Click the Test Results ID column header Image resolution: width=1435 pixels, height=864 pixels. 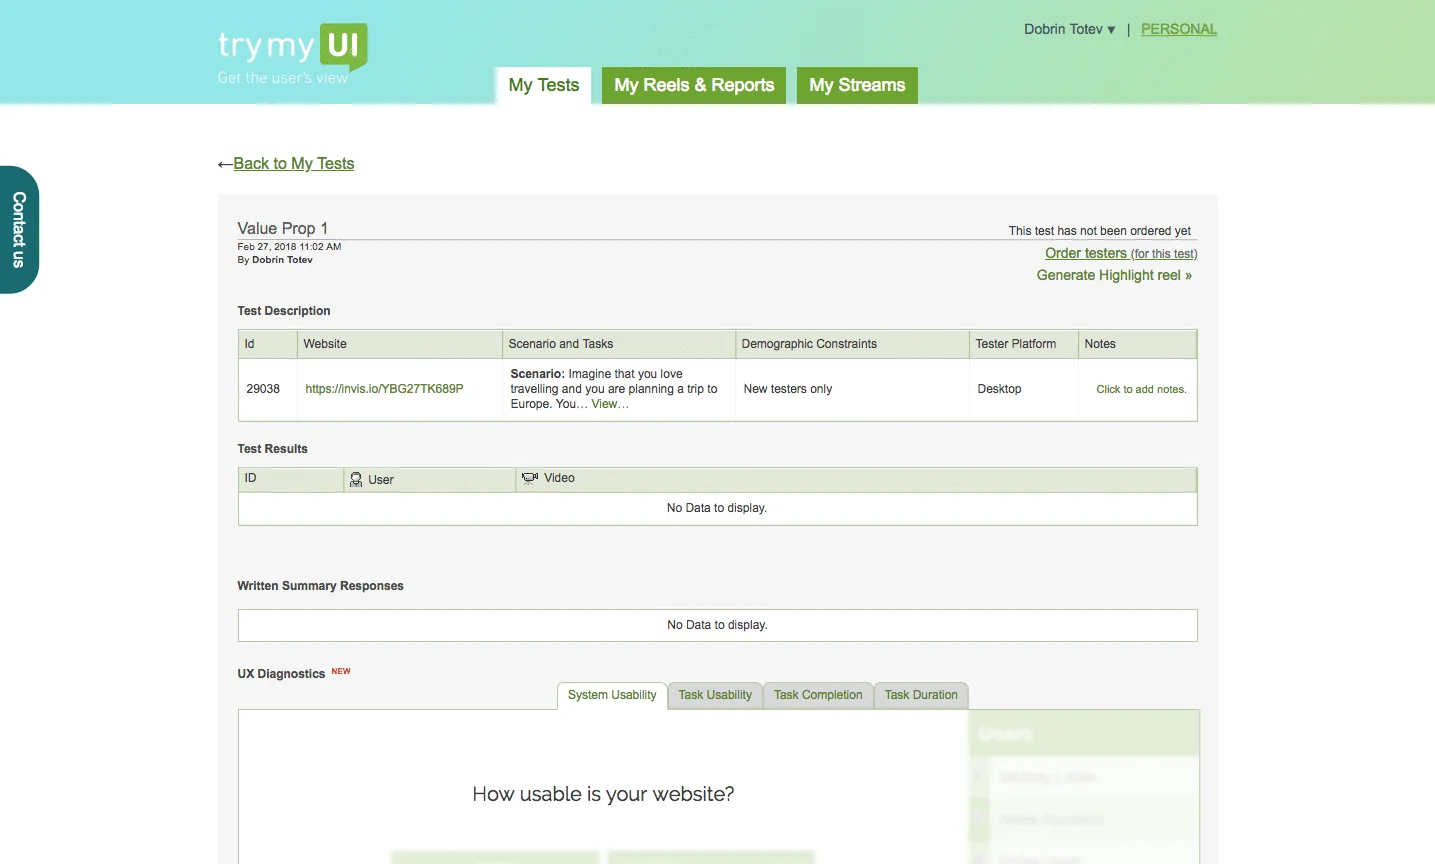click(291, 479)
